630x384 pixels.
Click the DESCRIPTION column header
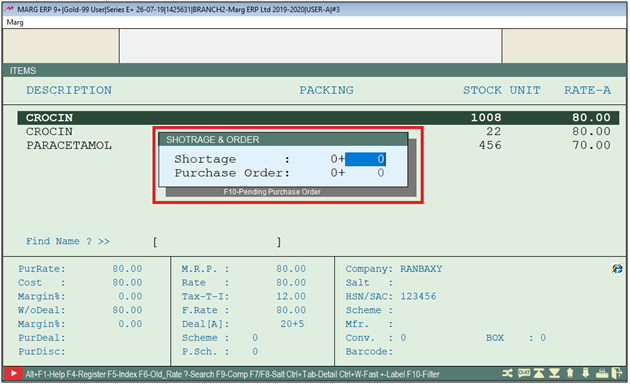(69, 90)
